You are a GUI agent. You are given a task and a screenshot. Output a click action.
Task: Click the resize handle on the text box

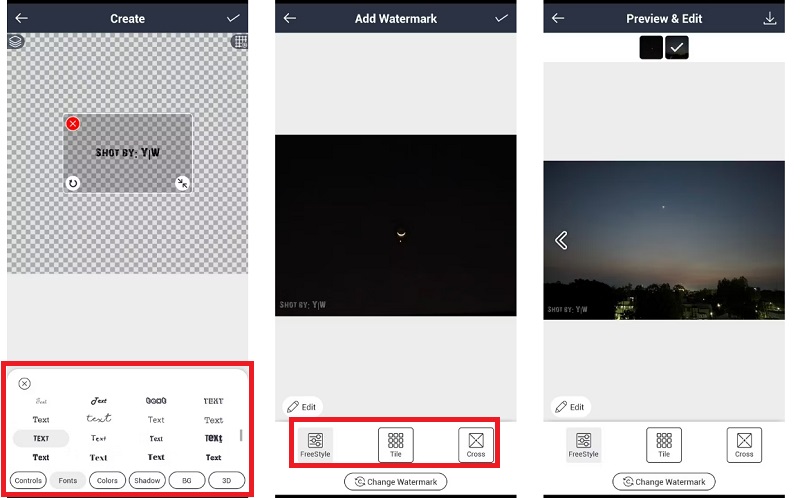(x=182, y=183)
